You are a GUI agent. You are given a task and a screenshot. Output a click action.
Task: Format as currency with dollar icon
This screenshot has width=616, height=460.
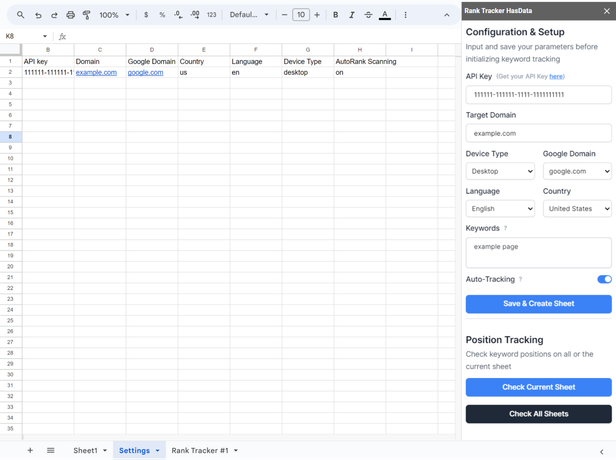(146, 15)
